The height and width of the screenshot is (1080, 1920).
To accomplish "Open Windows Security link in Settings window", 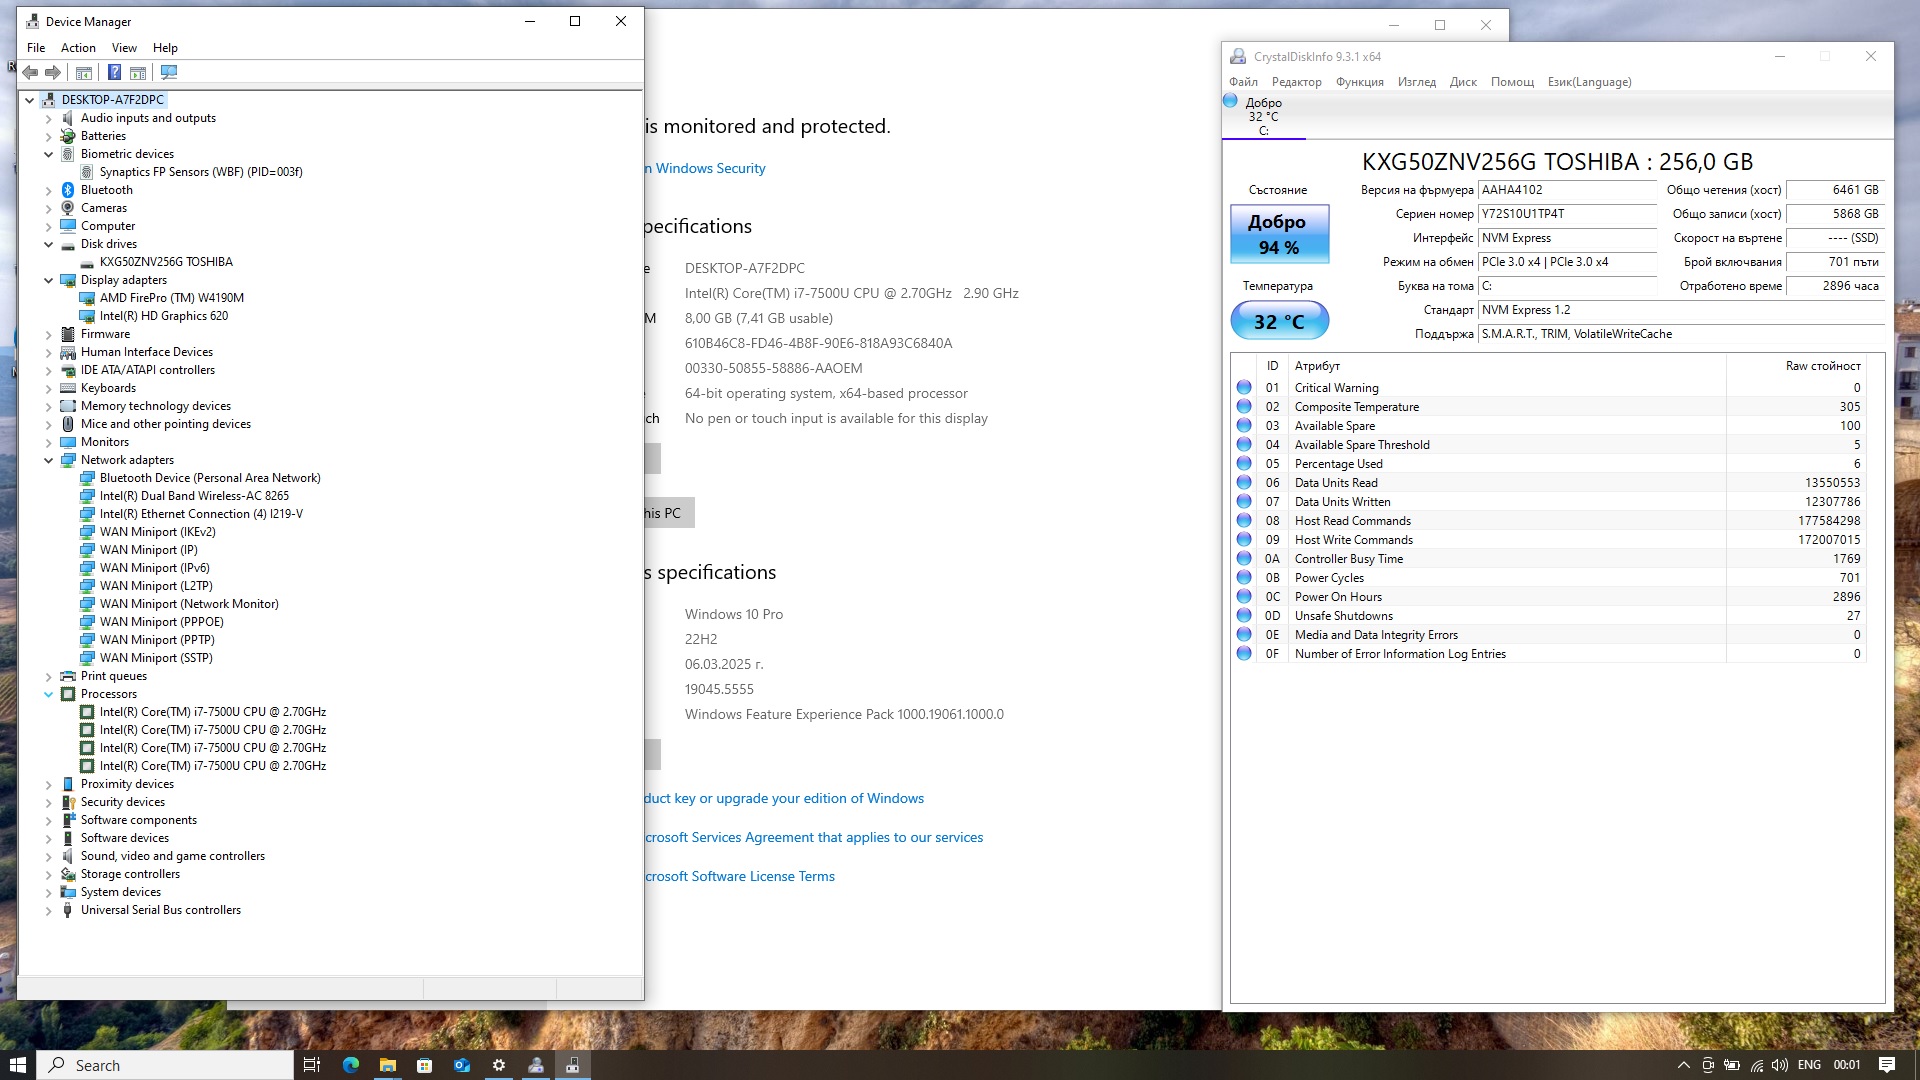I will [x=706, y=168].
